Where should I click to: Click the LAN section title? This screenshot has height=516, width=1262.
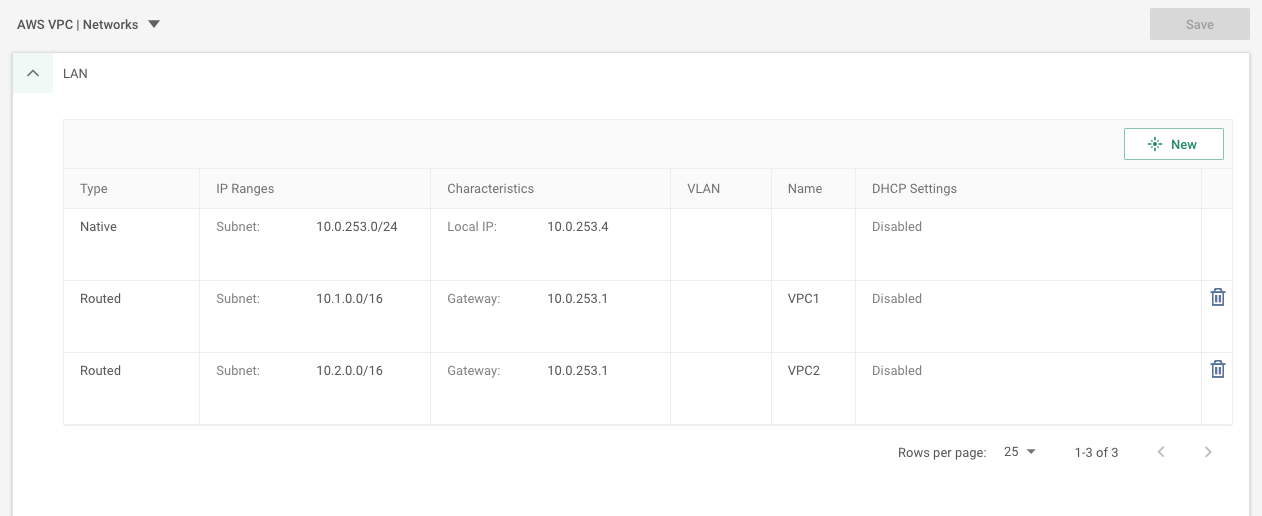75,73
